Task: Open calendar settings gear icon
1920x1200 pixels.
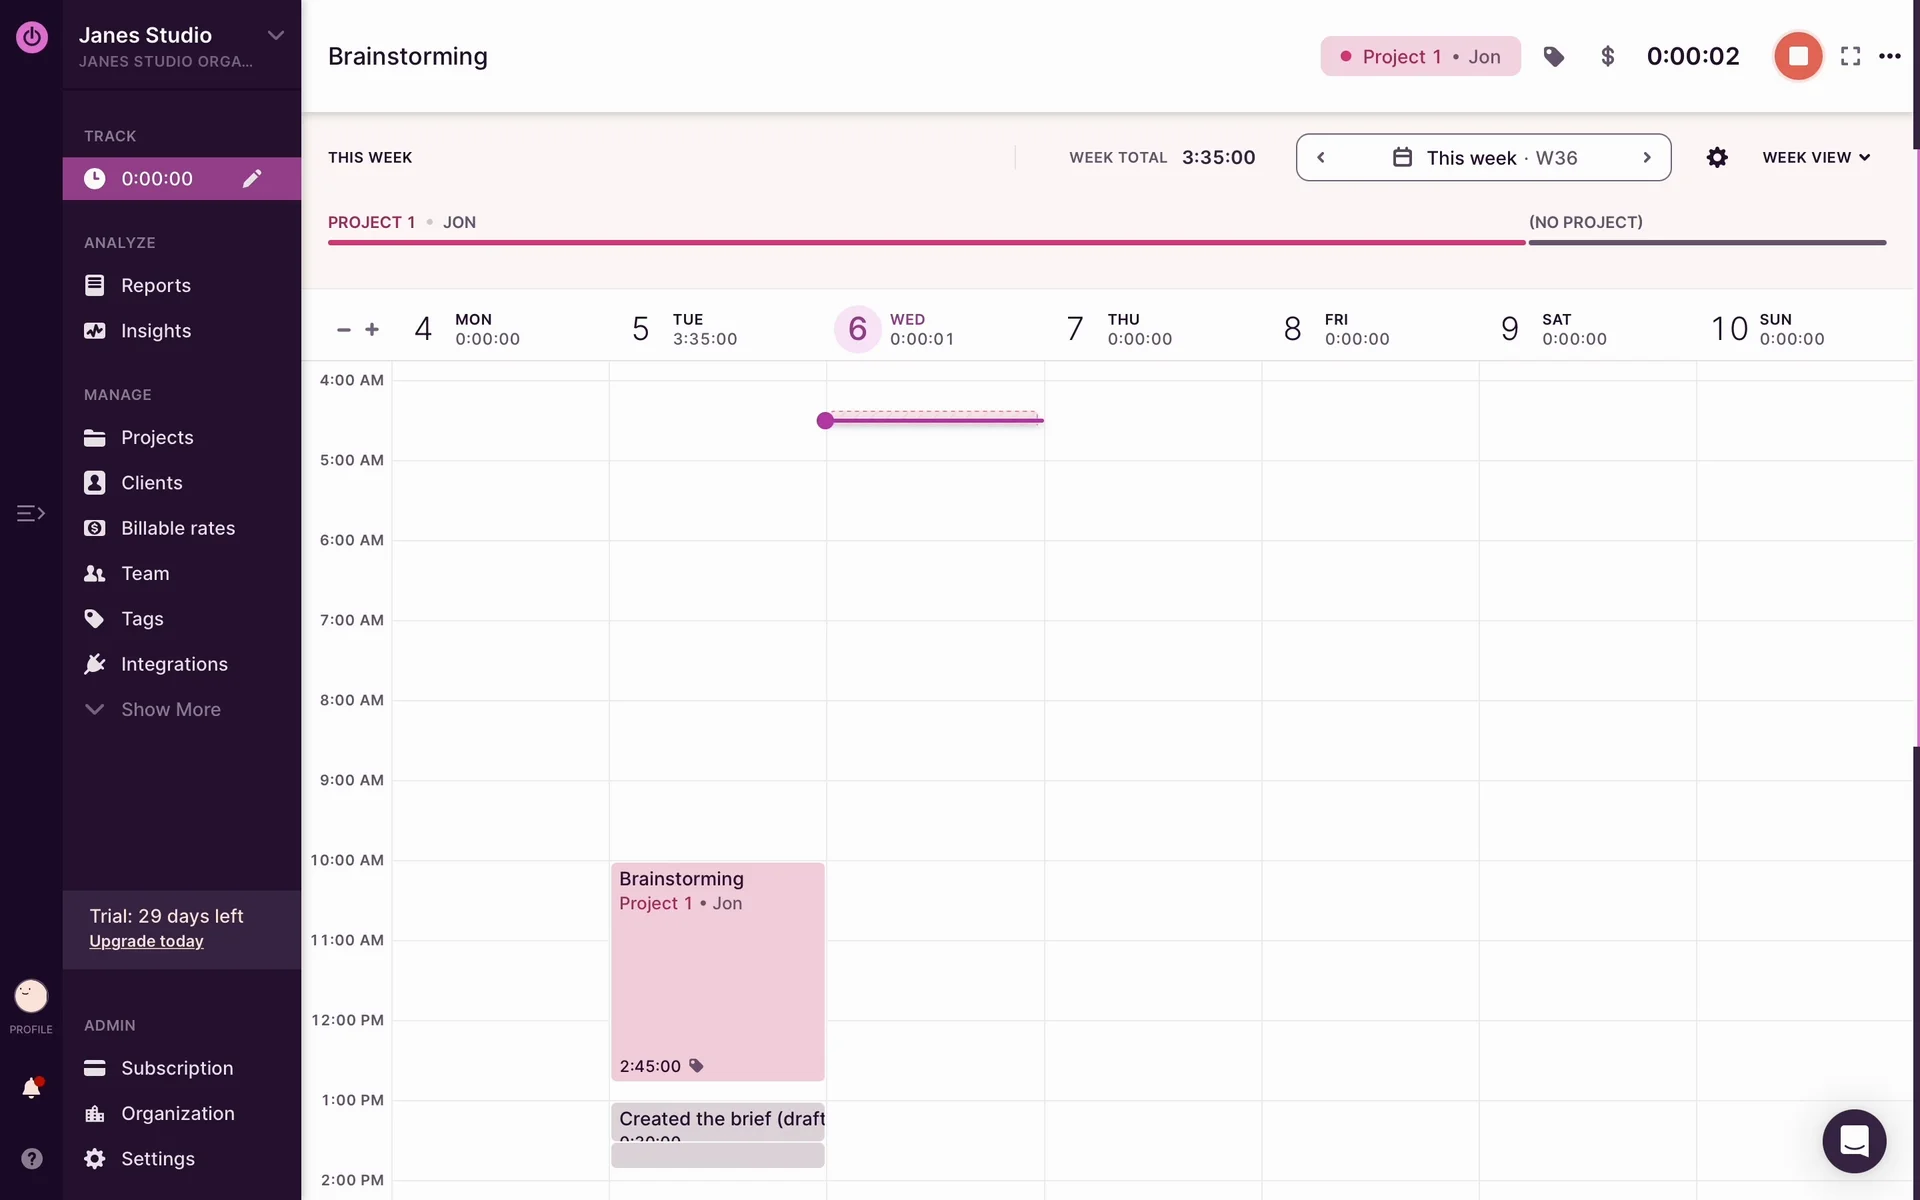Action: click(x=1716, y=158)
